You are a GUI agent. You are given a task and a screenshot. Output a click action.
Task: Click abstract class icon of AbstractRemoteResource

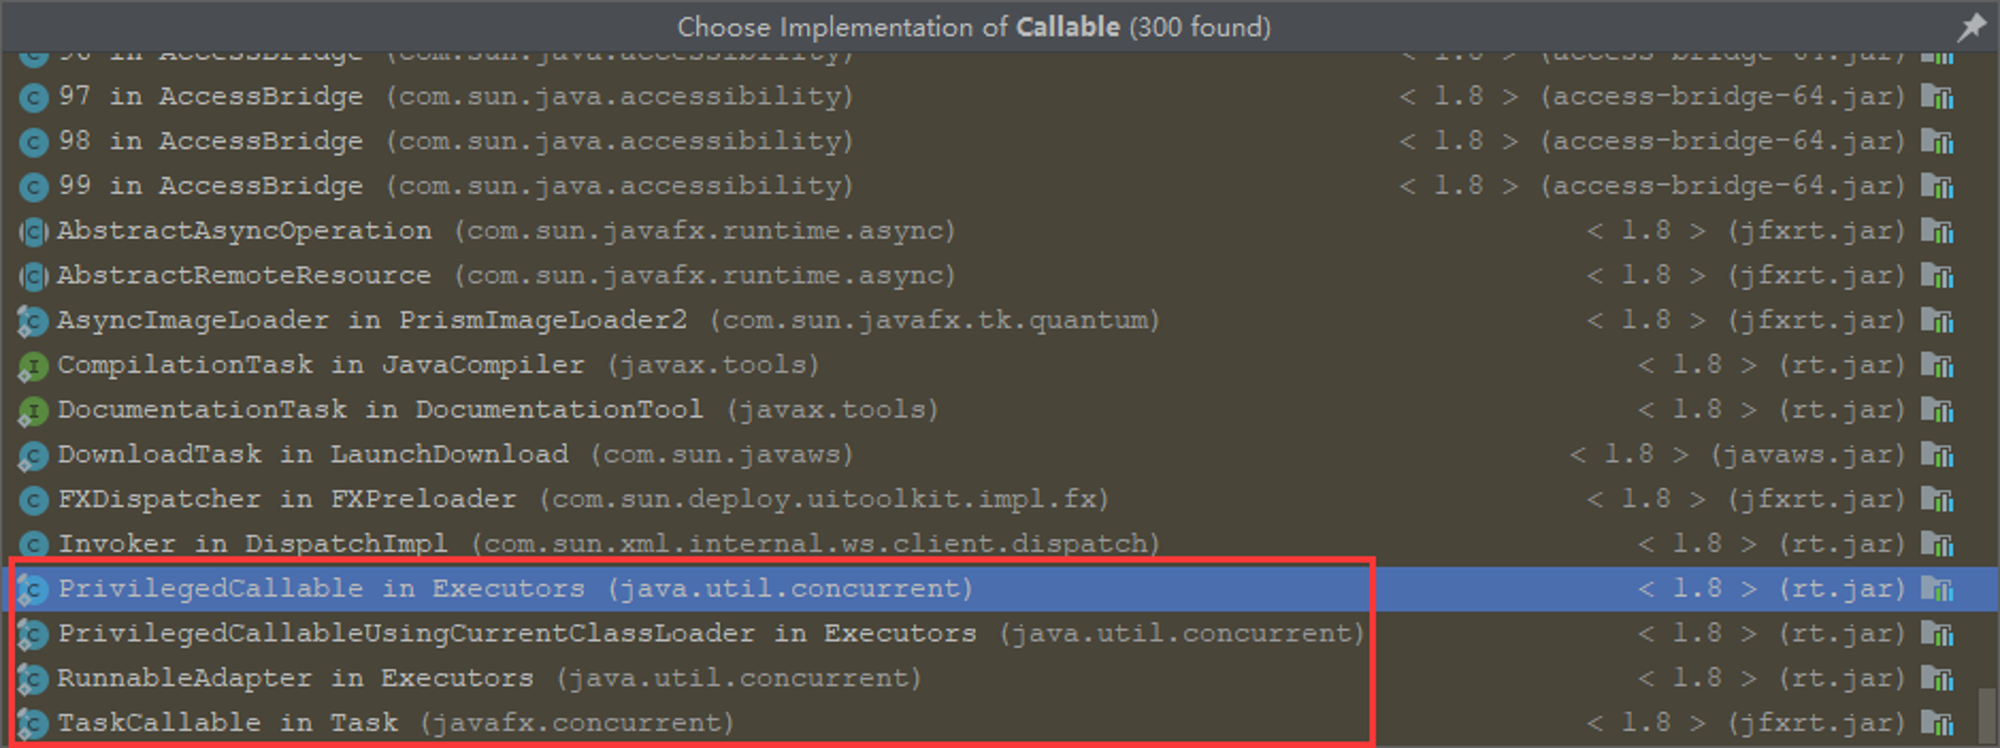click(32, 277)
